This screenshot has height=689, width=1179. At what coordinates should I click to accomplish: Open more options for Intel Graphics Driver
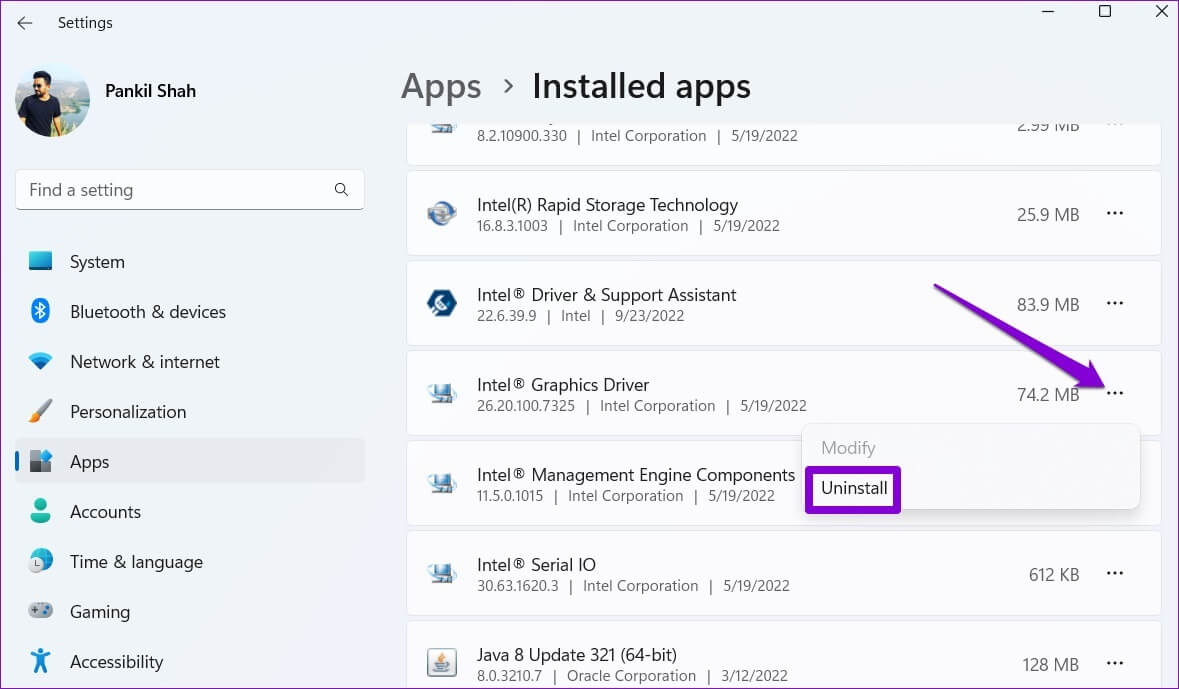tap(1114, 393)
